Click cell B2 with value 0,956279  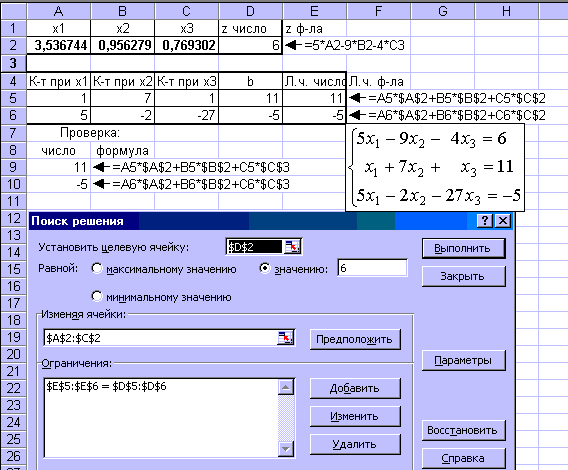point(122,45)
